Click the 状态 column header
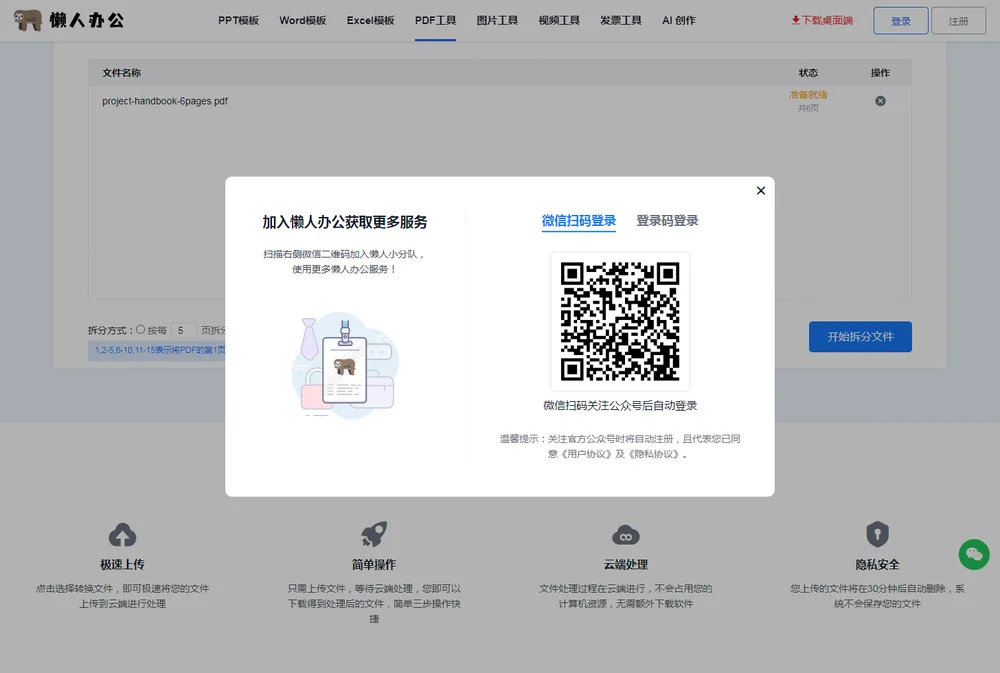 [808, 73]
